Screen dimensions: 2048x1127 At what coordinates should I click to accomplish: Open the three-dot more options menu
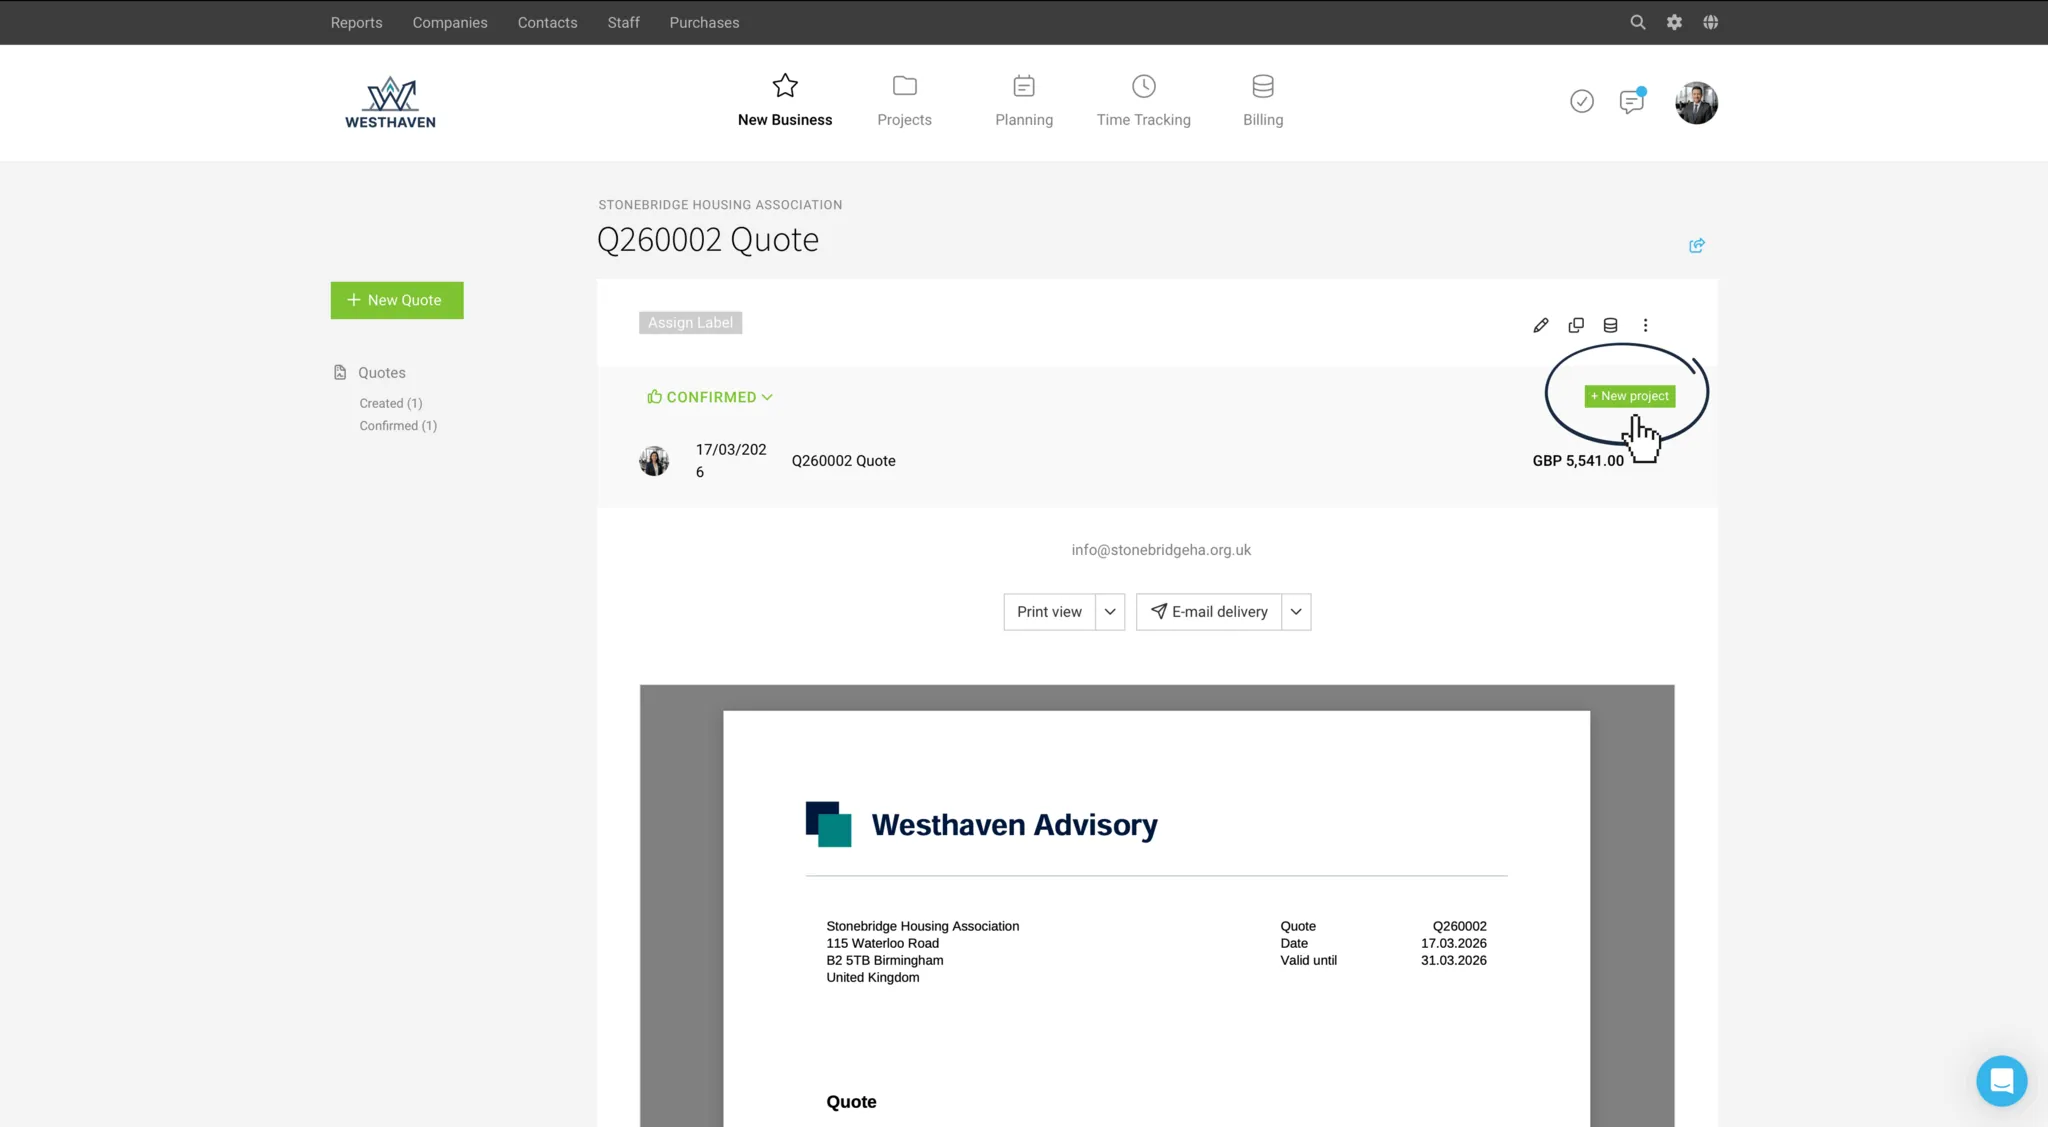pos(1645,325)
